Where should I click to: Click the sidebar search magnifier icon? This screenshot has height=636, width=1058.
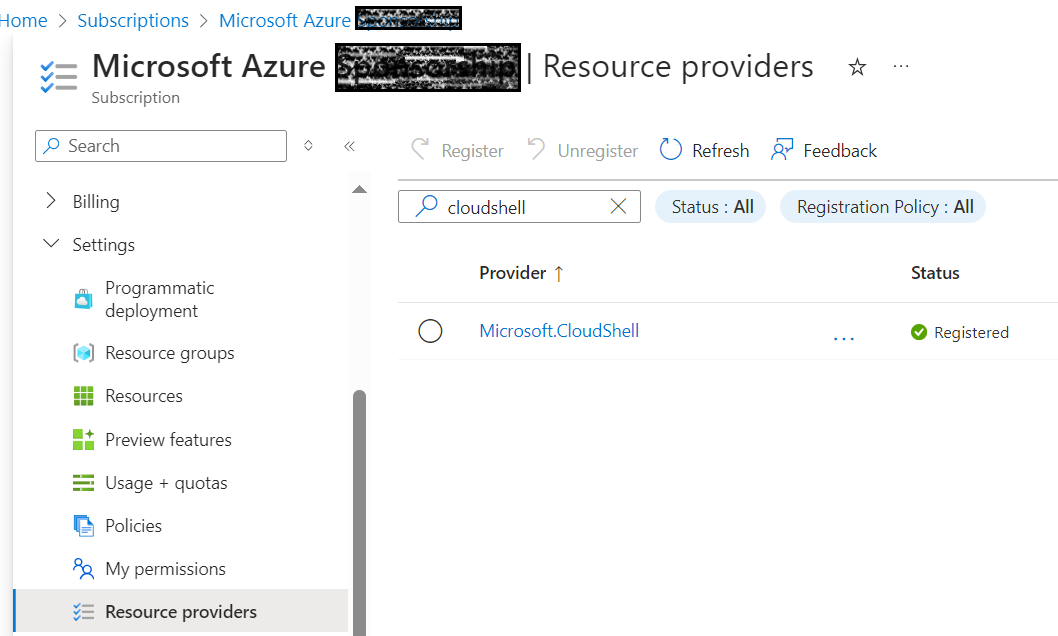pos(51,146)
